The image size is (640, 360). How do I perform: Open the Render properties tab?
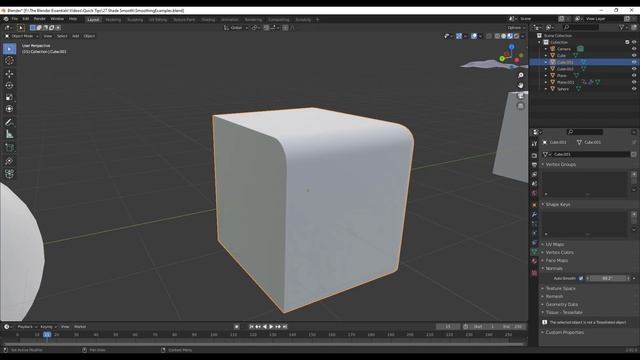click(534, 156)
